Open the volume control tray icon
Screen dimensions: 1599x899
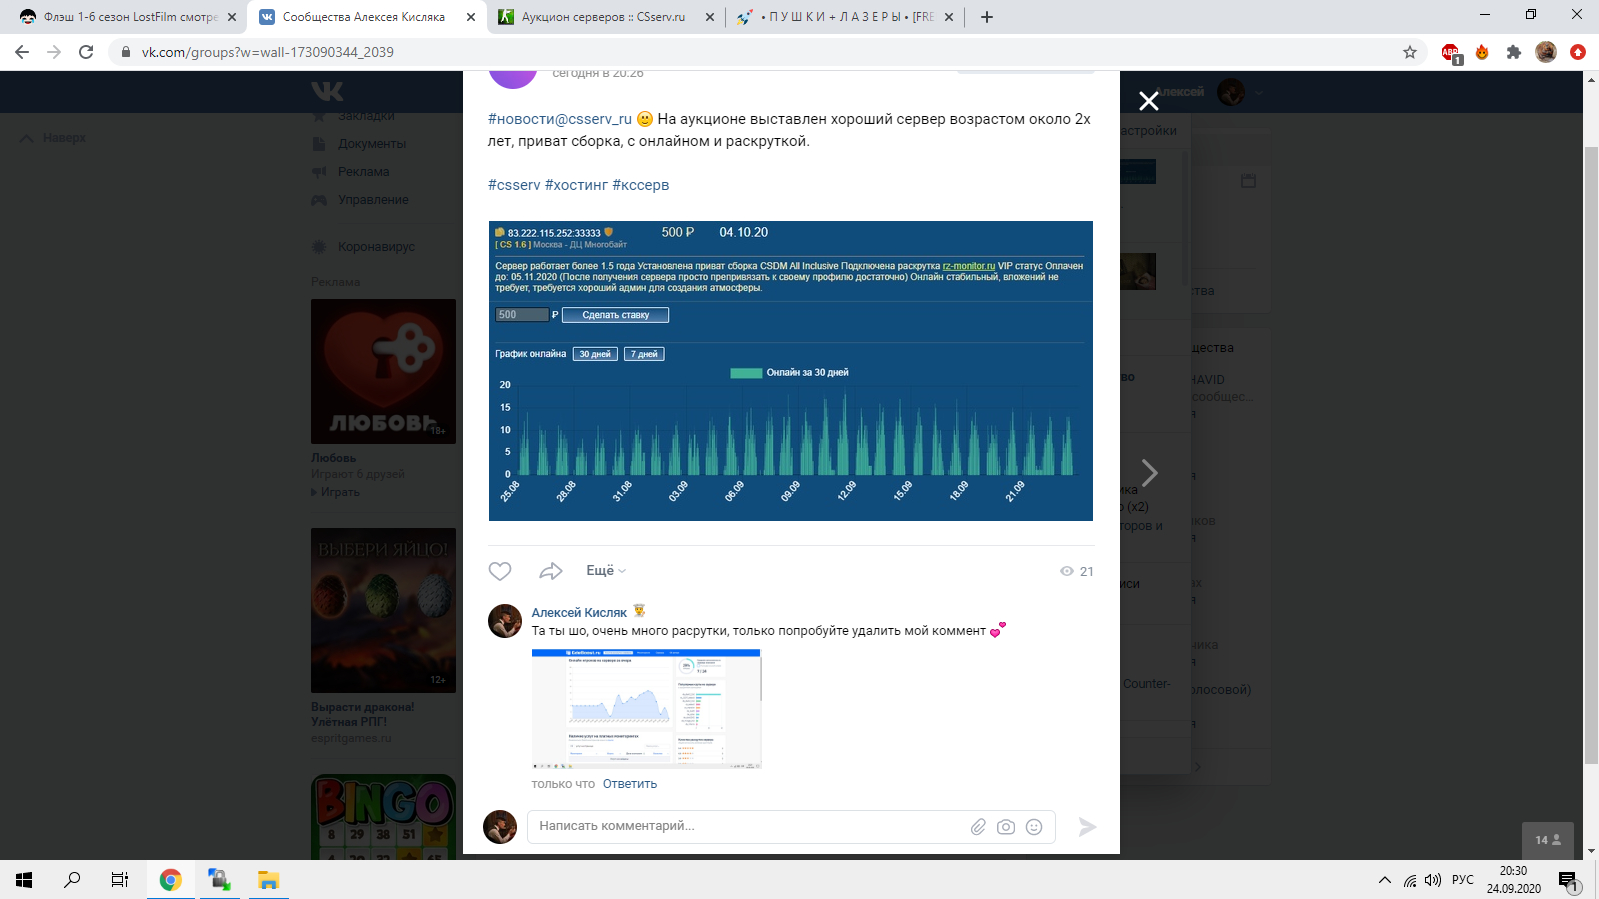[x=1434, y=880]
